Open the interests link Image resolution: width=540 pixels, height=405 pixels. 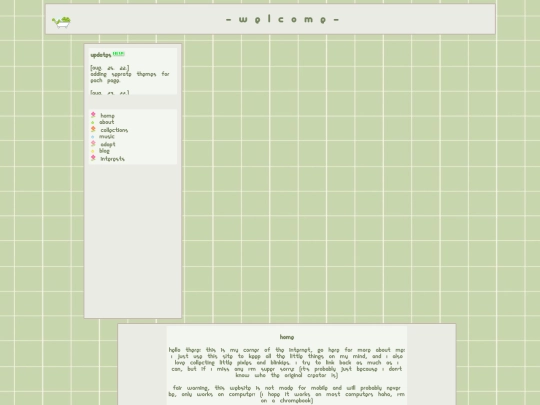coord(113,159)
